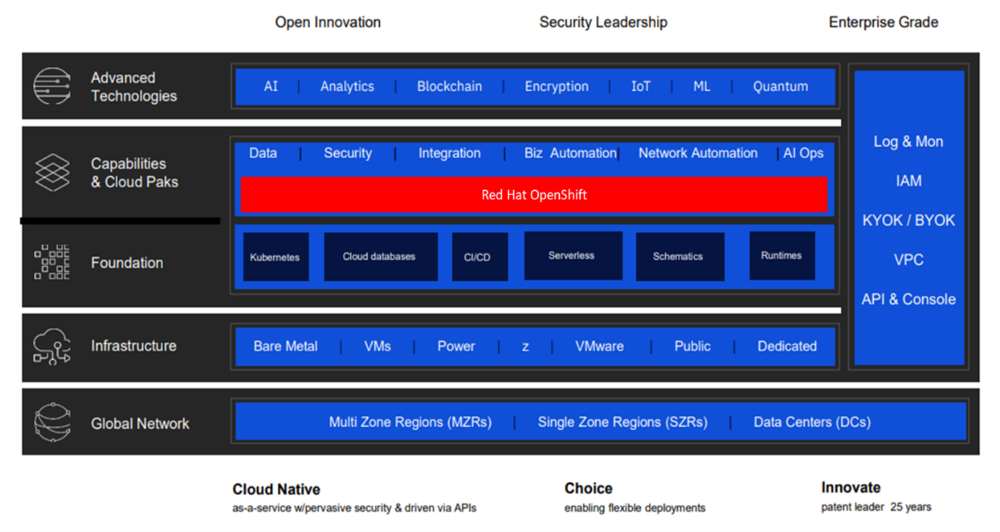Click the Network Automation label
The width and height of the screenshot is (1000, 532).
point(698,153)
